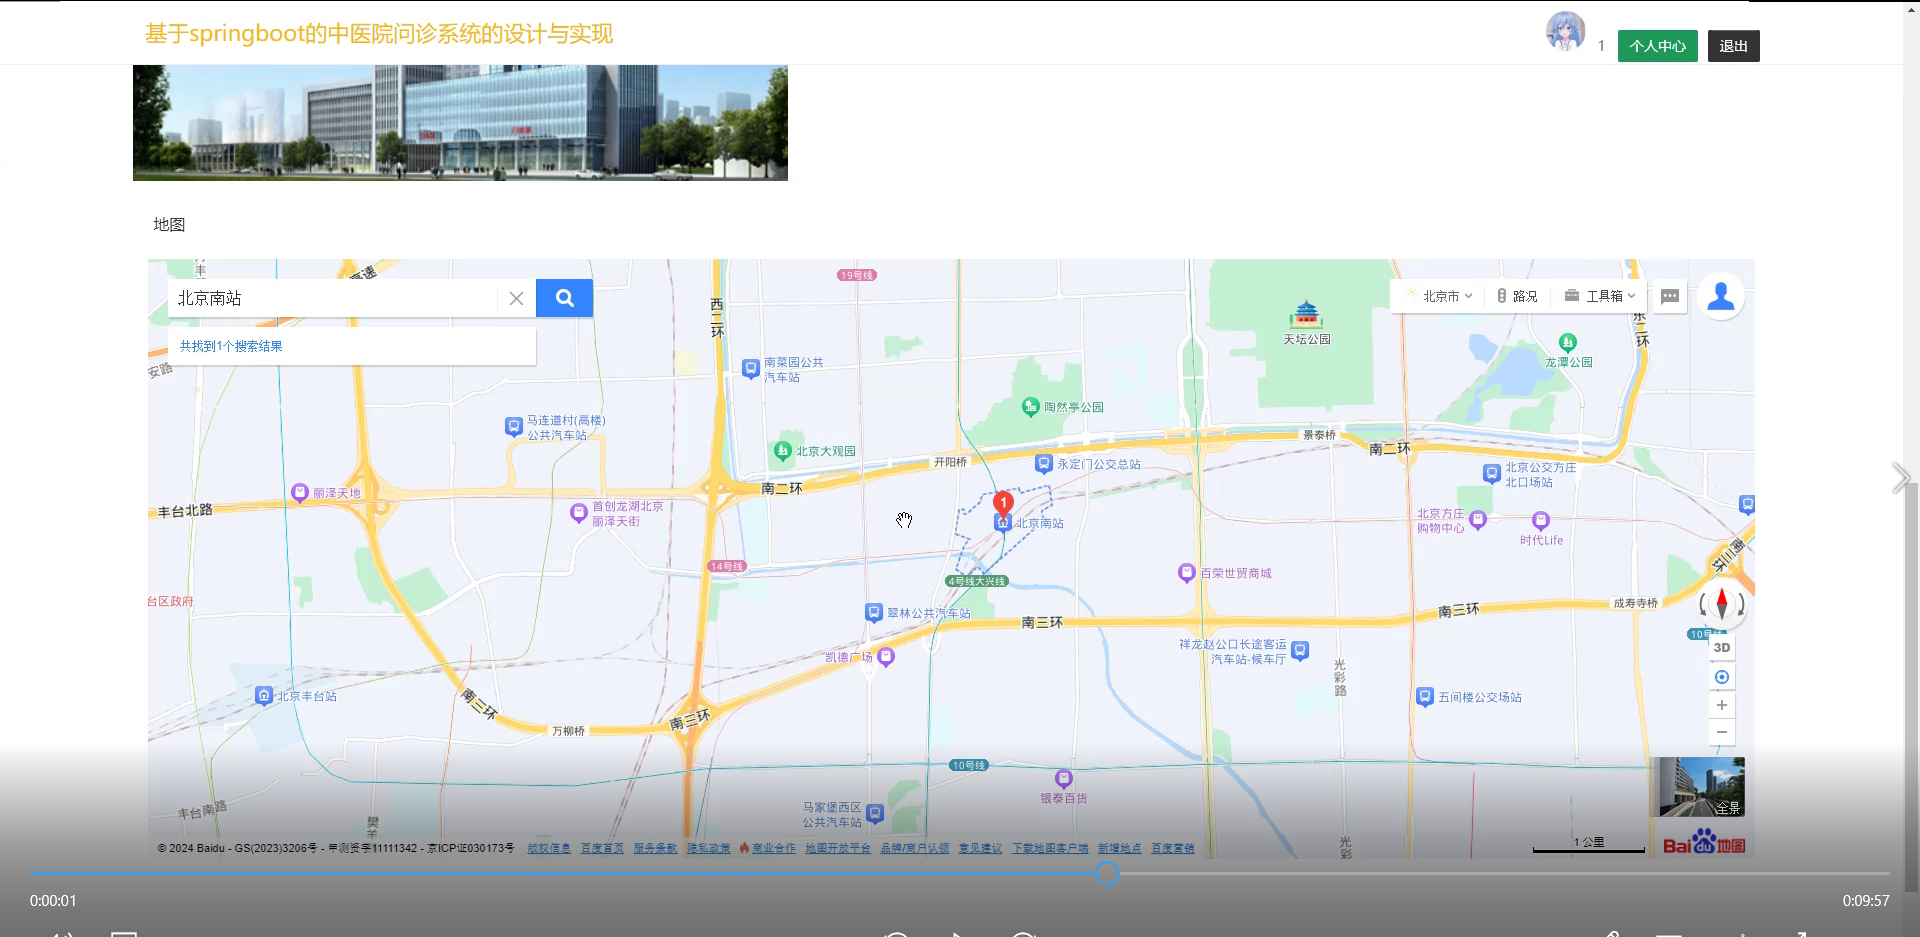Click the video progress slider handle
This screenshot has height=937, width=1920.
click(1107, 873)
